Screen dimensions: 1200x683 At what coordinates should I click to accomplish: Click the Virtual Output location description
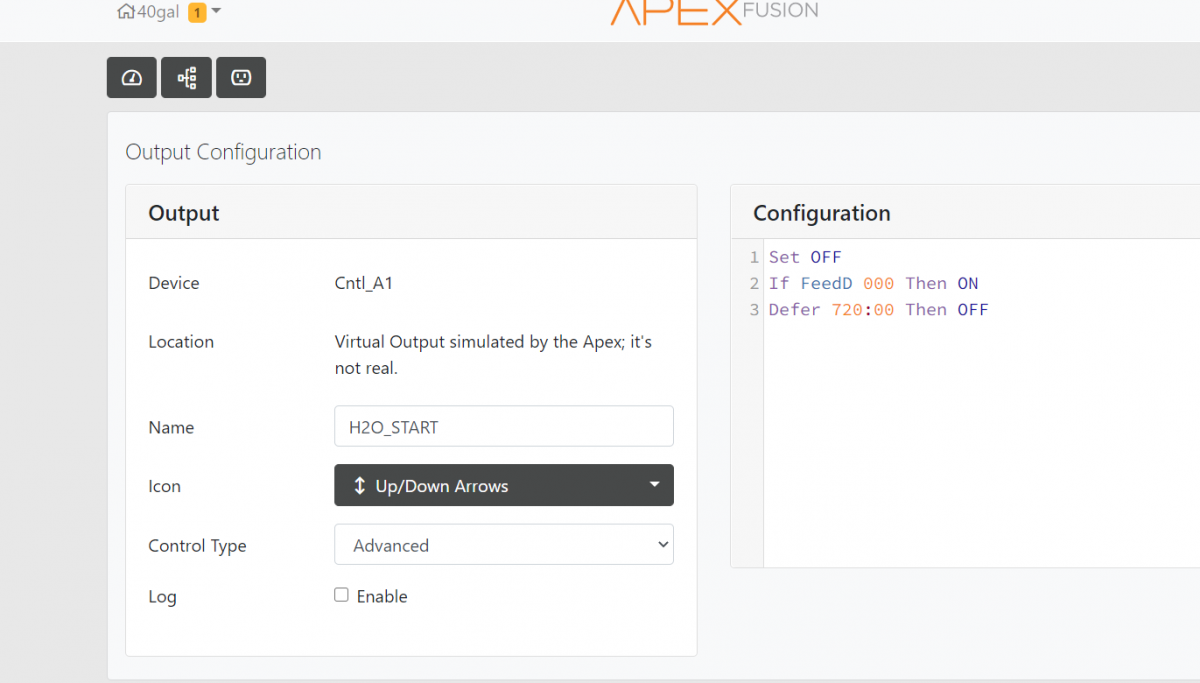coord(493,355)
